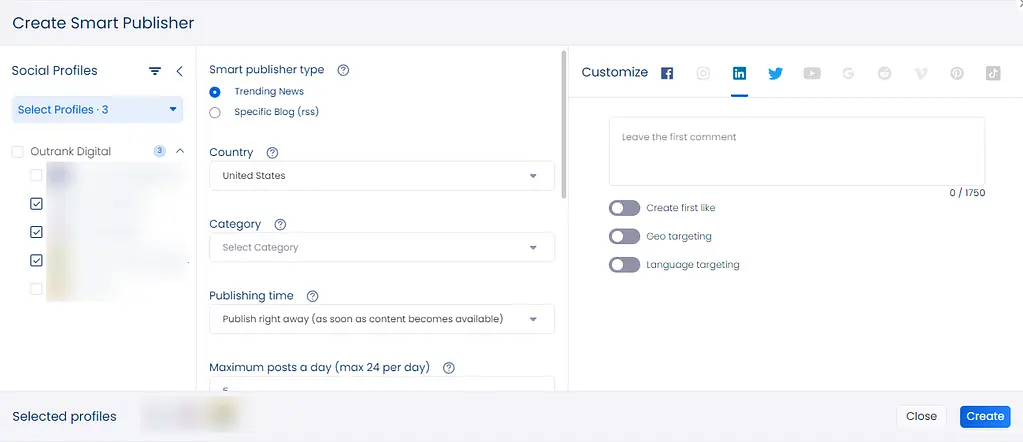Turn on Geo targeting switch

(x=624, y=237)
